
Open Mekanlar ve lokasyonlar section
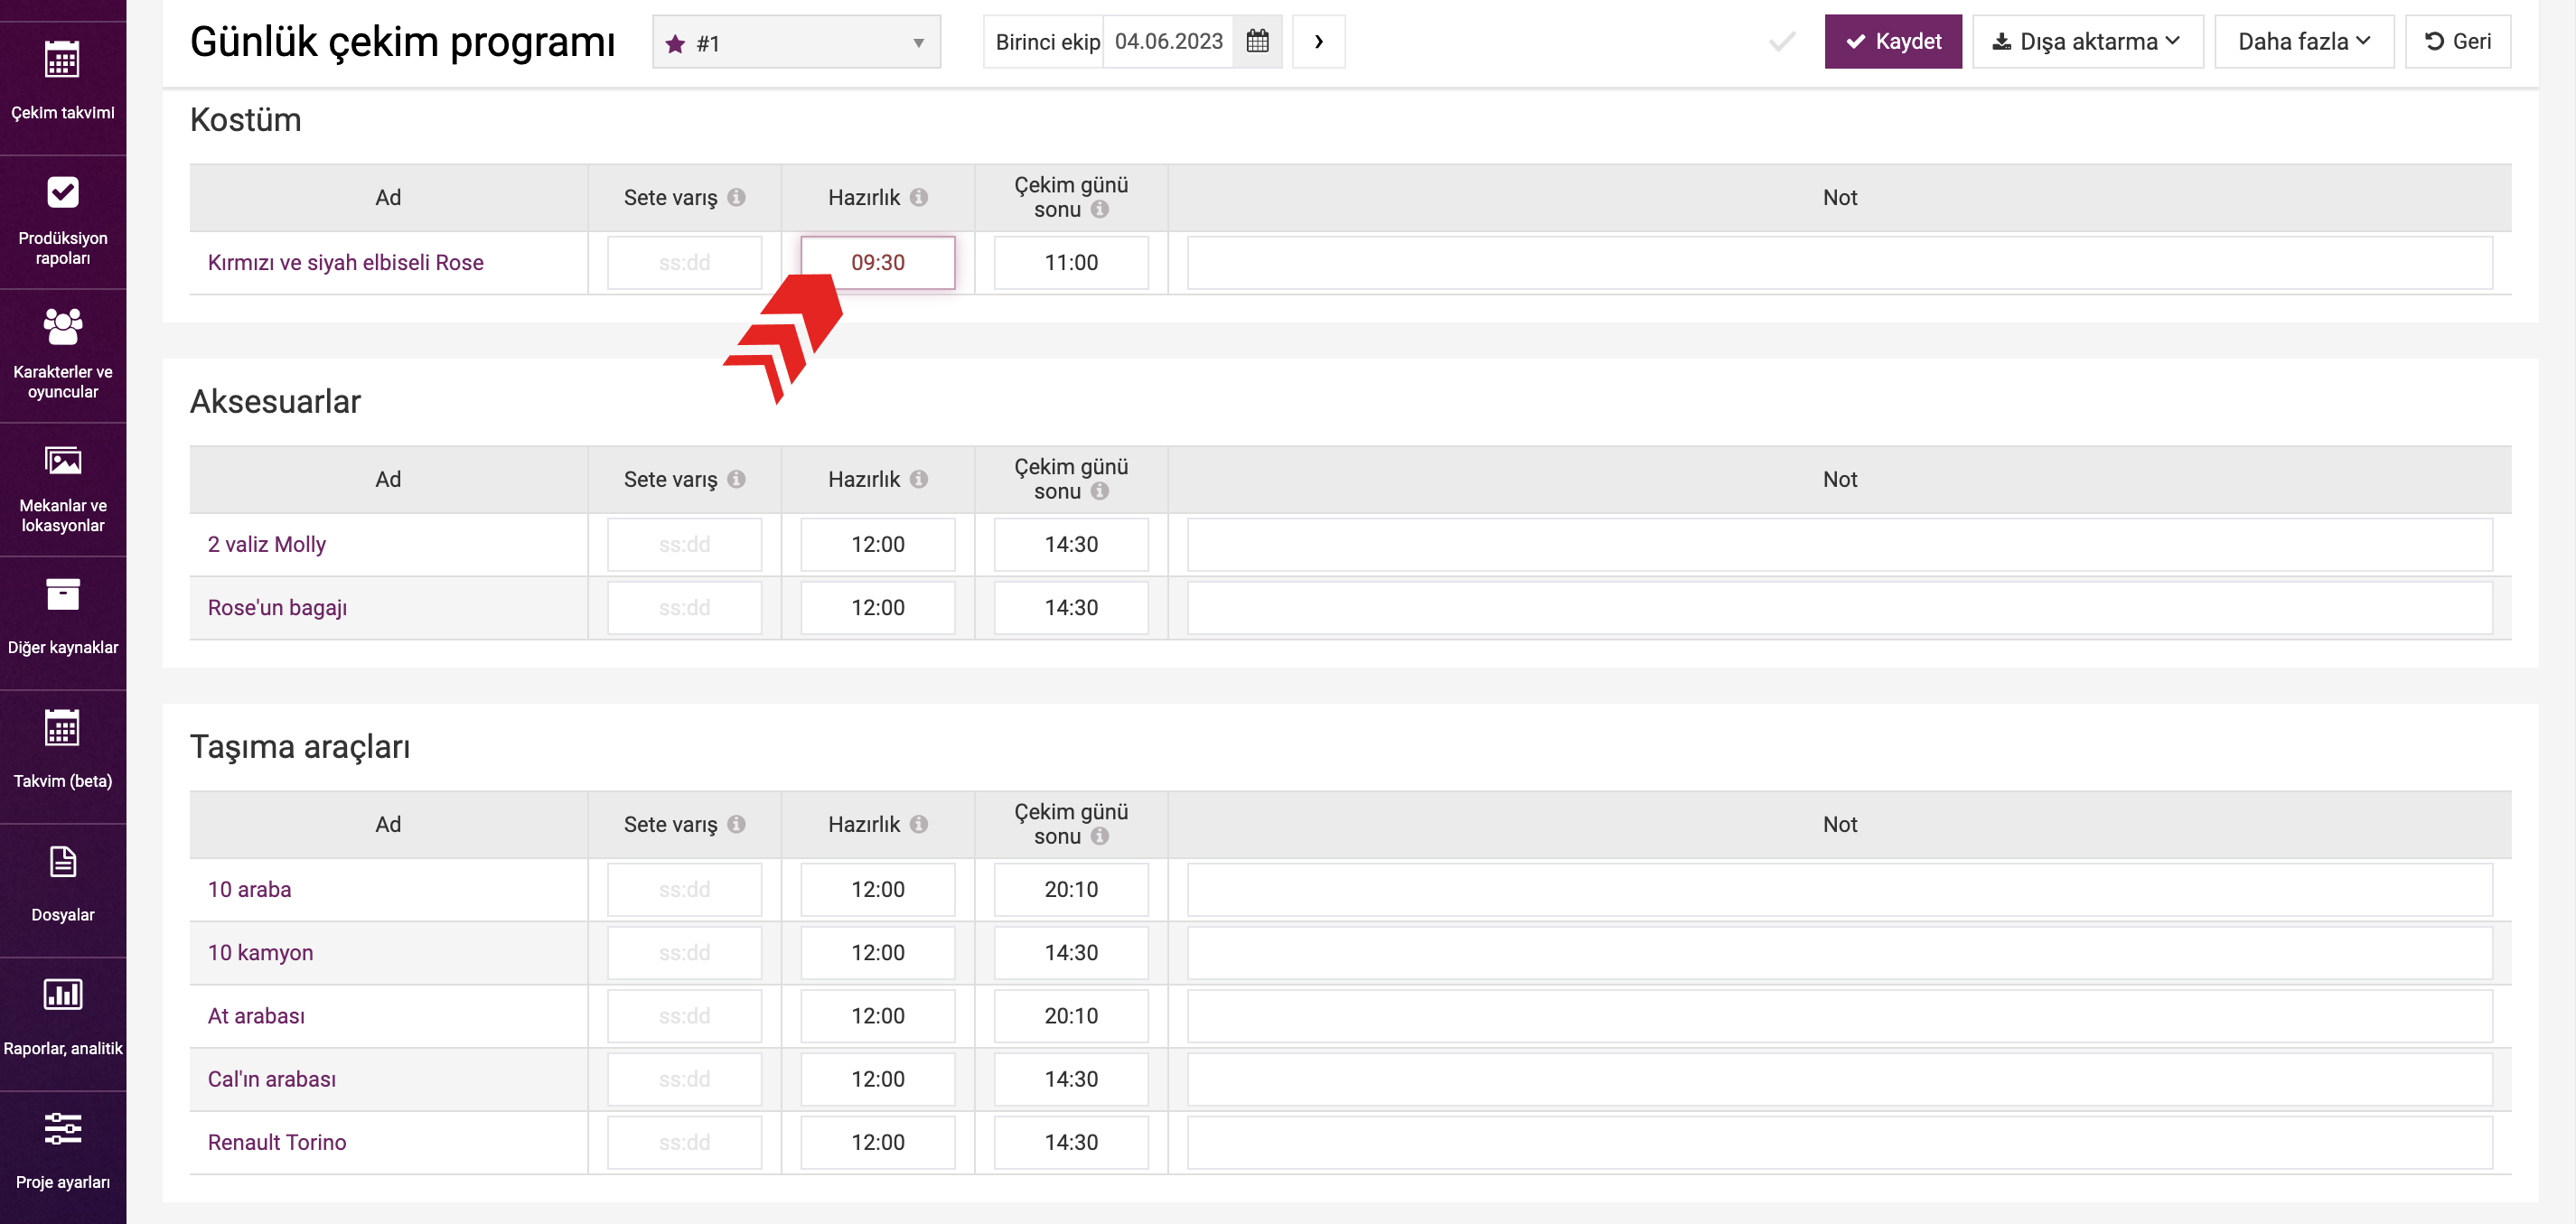pyautogui.click(x=63, y=490)
